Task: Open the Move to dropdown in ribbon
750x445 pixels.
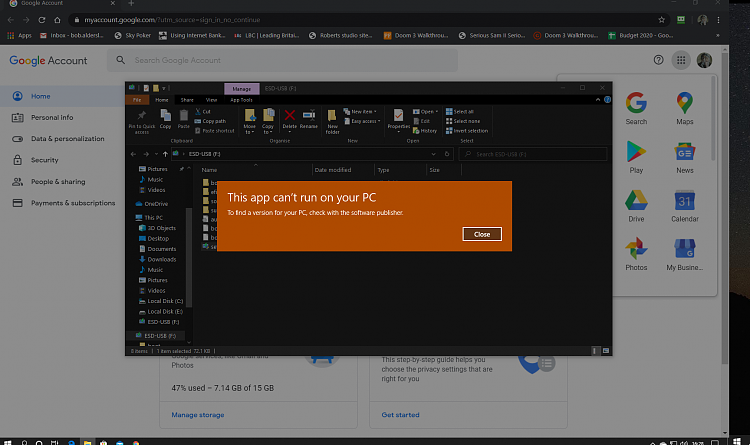Action: 250,122
